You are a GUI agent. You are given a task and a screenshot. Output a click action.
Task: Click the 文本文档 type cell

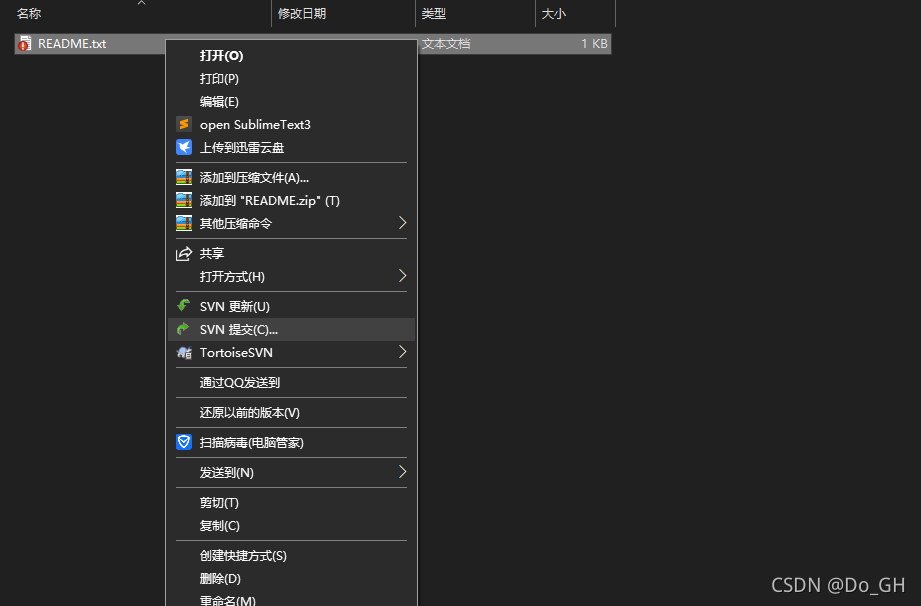(446, 43)
